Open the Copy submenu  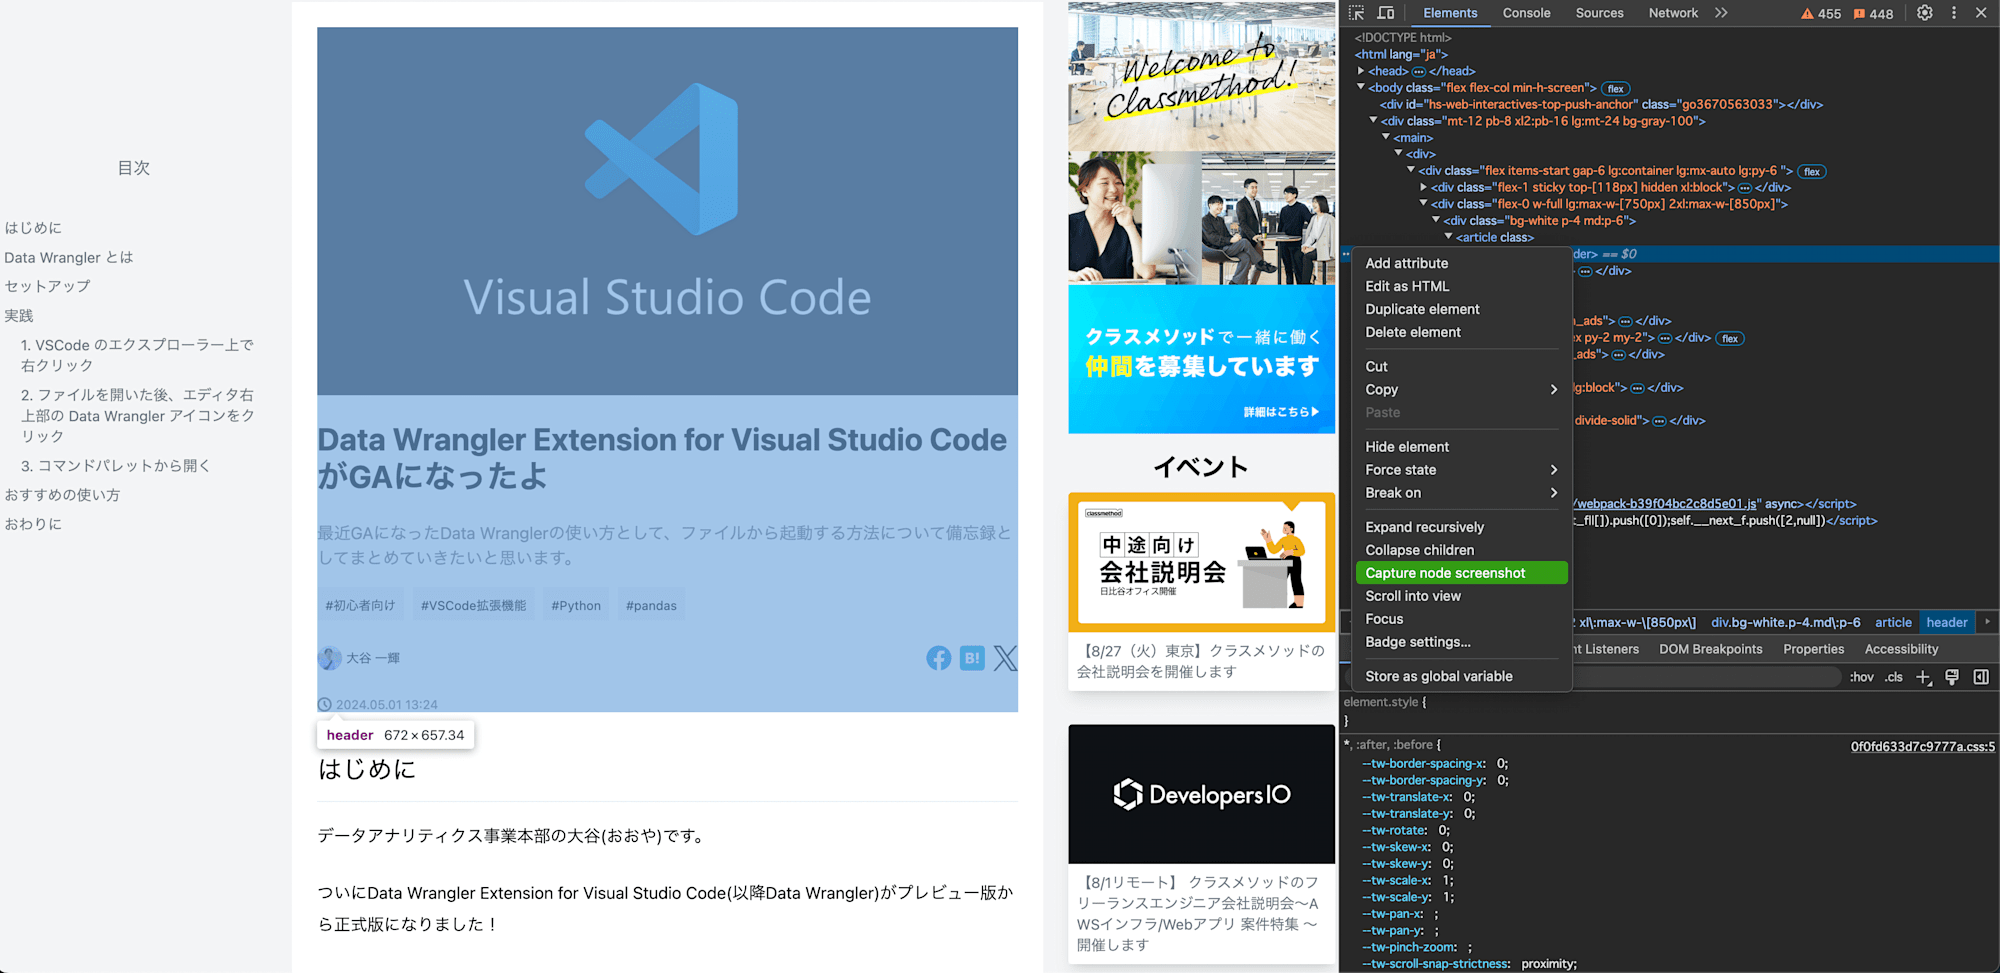pos(1461,390)
